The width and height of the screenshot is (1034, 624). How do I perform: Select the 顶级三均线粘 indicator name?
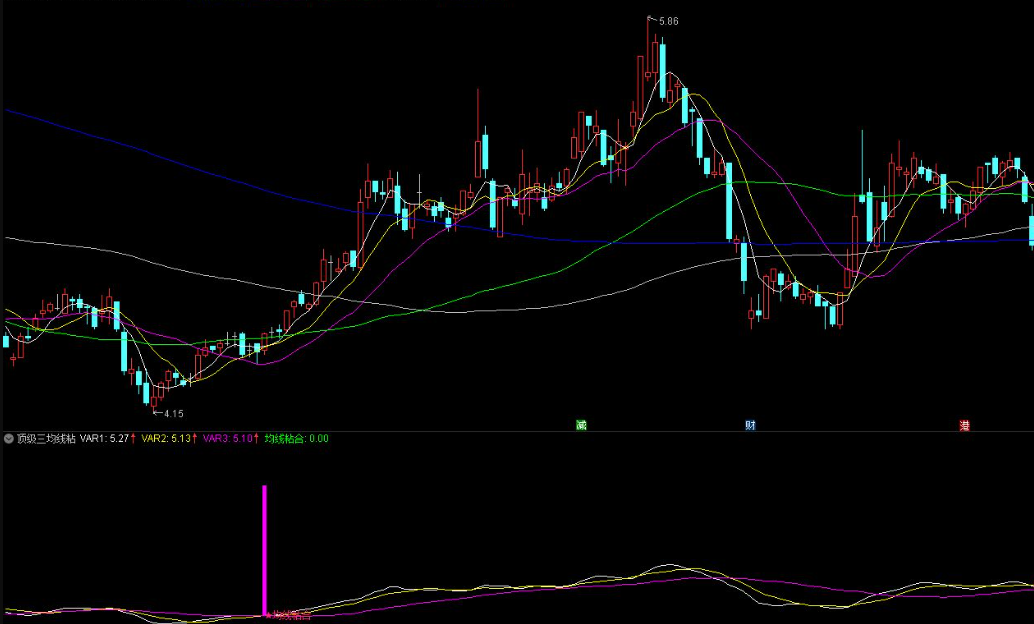(46, 439)
